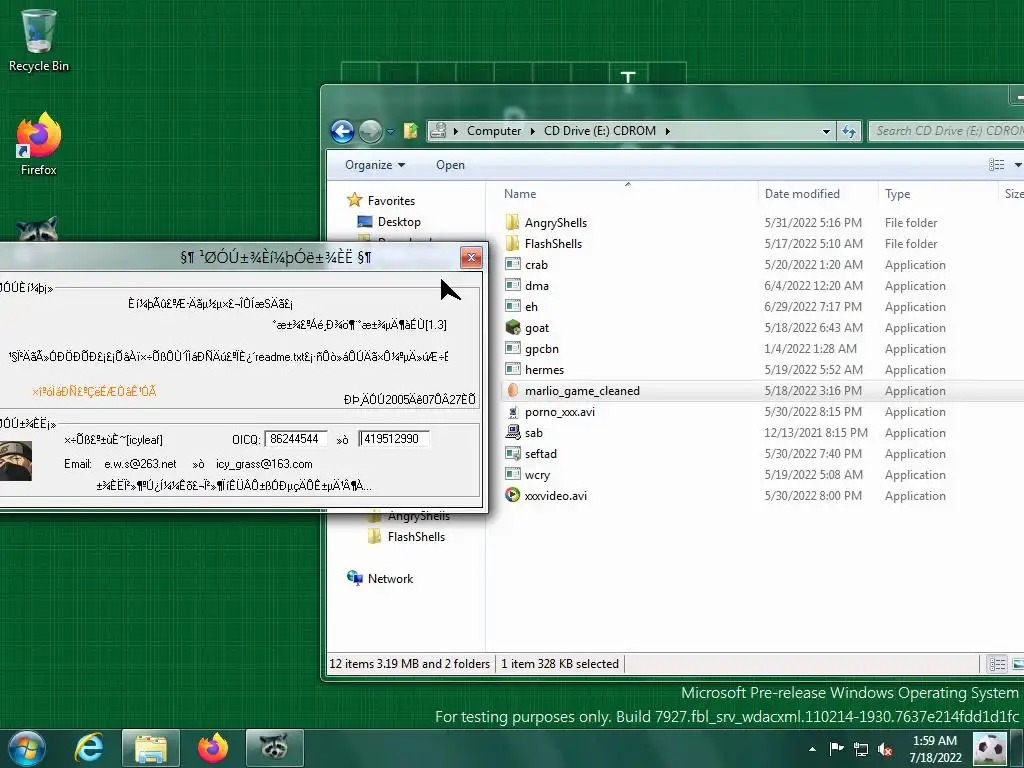Select the crab application icon
This screenshot has height=768, width=1024.
[513, 264]
